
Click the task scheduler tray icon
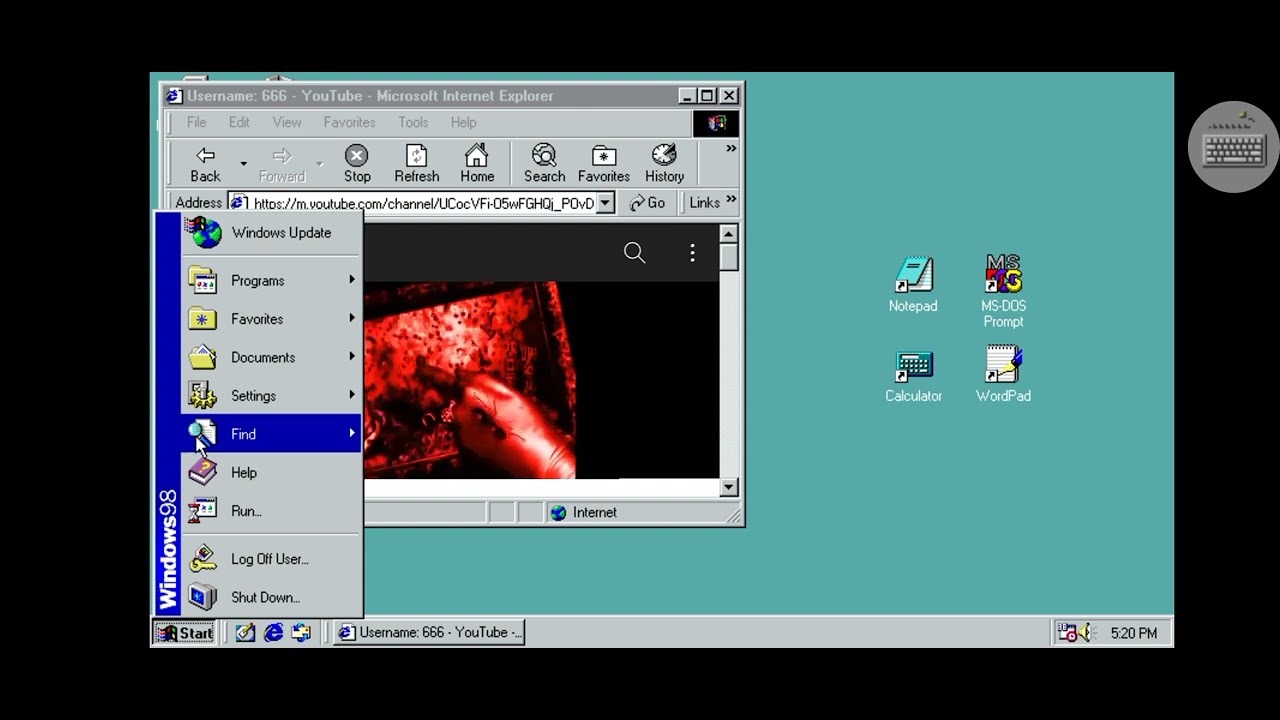point(1068,632)
